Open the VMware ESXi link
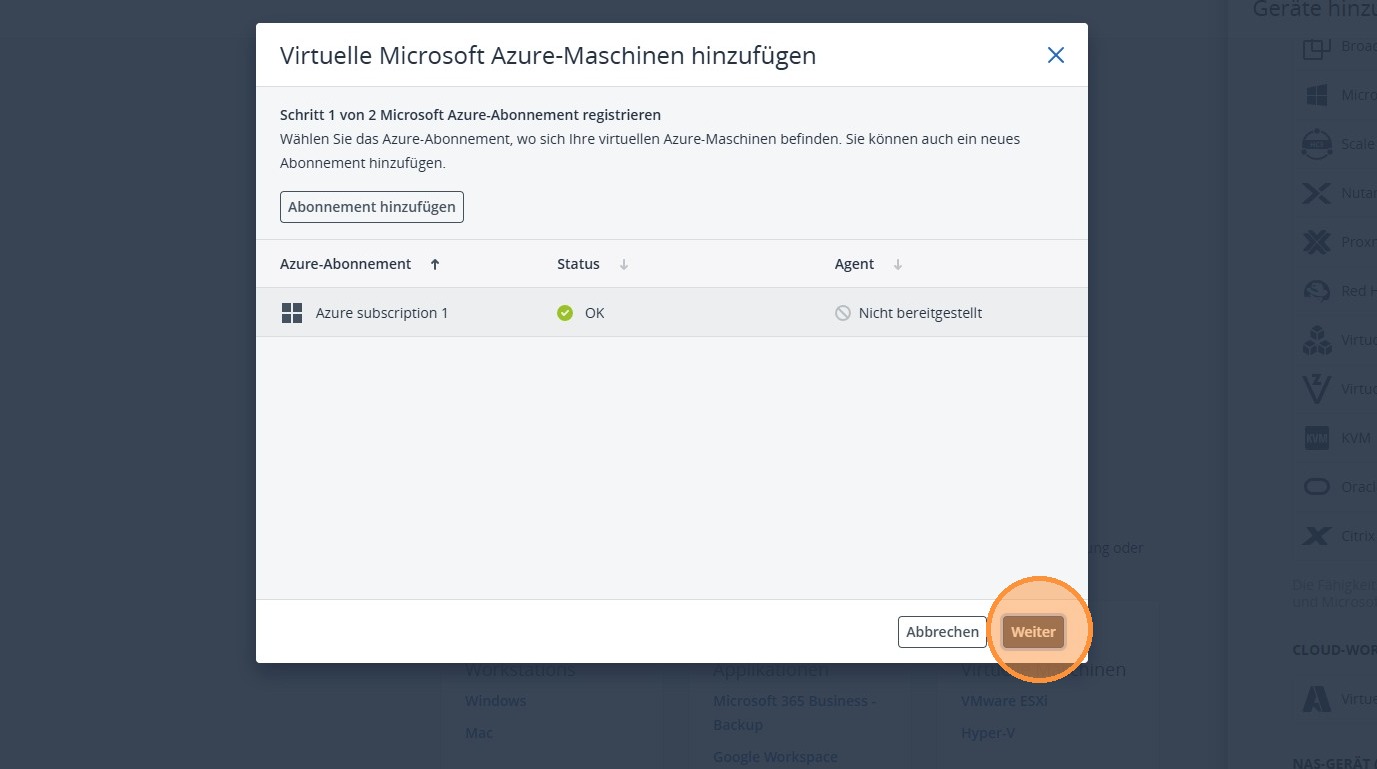Image resolution: width=1377 pixels, height=769 pixels. (x=1004, y=701)
